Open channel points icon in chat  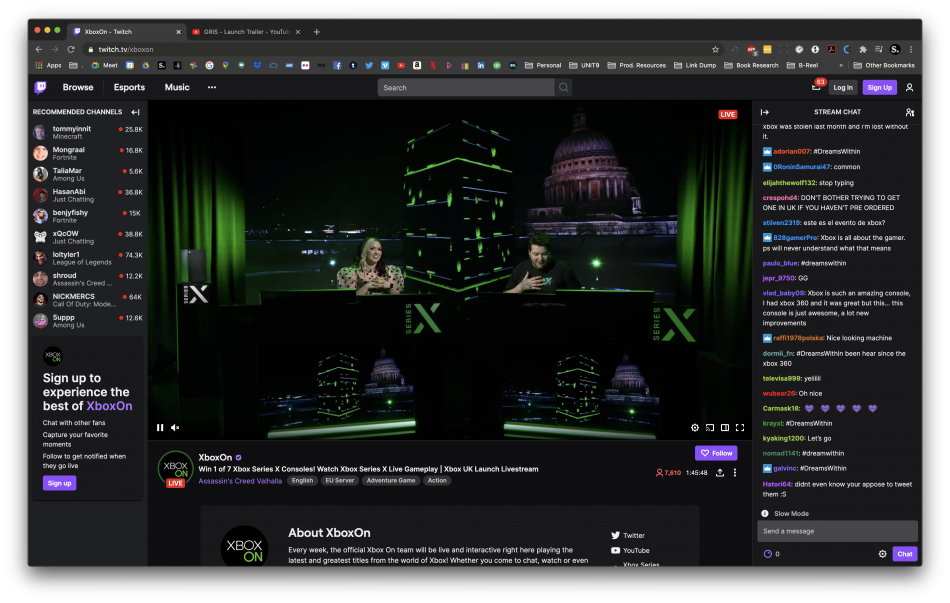tap(768, 554)
